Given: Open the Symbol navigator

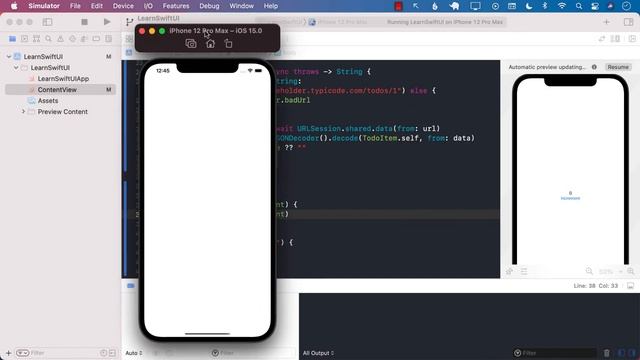Looking at the screenshot, I should [x=36, y=39].
